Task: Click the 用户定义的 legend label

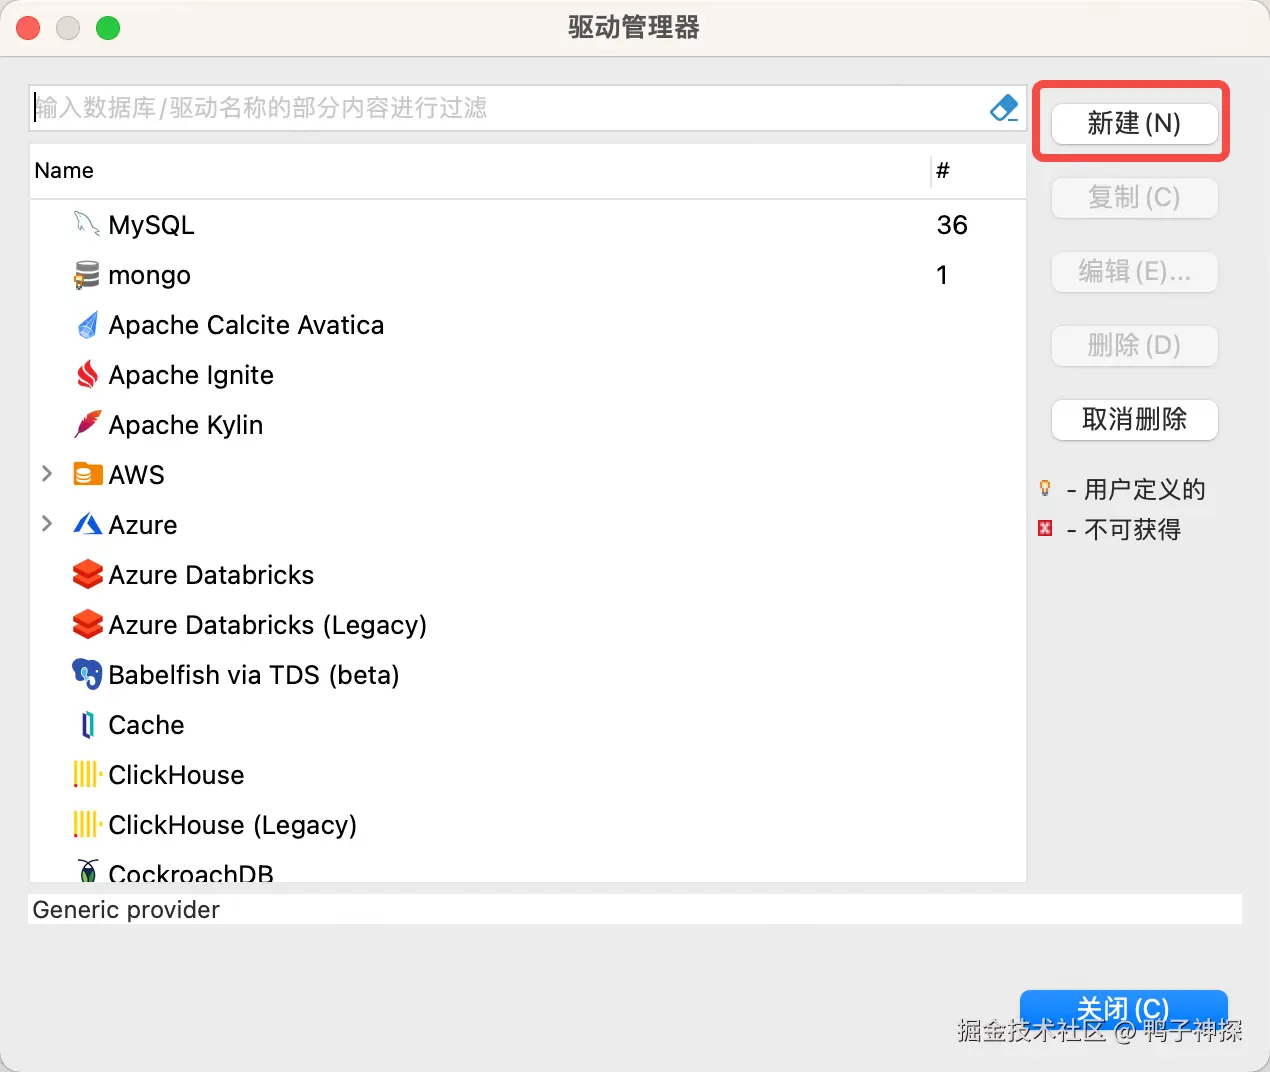Action: click(1145, 489)
